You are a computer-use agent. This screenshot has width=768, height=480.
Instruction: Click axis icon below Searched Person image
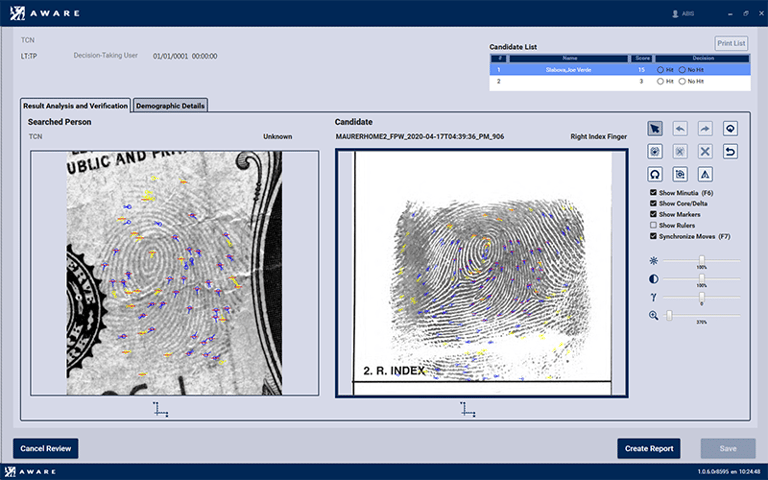click(x=161, y=408)
